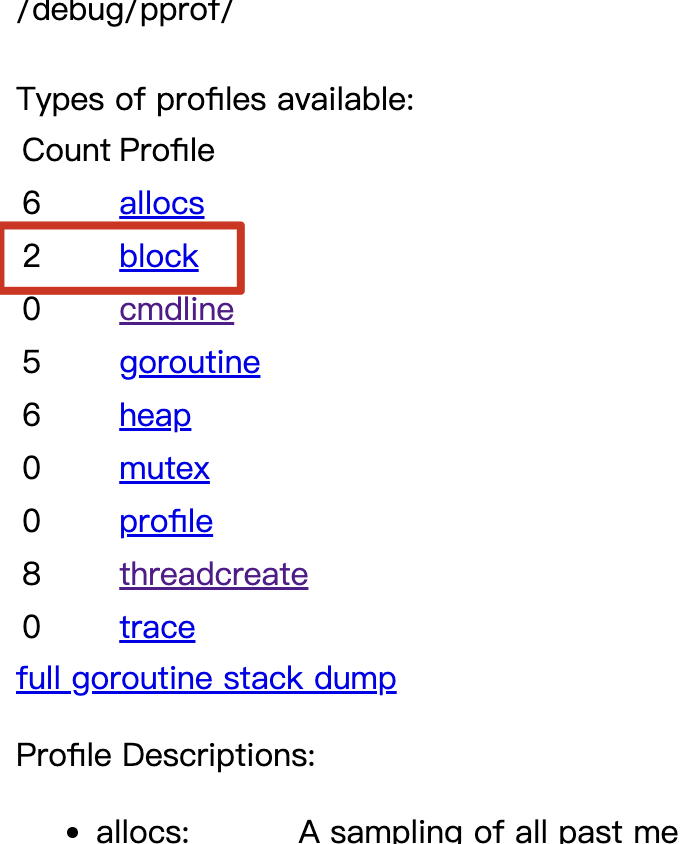This screenshot has height=844, width=680.
Task: Click the count 2 beside block
Action: click(32, 257)
